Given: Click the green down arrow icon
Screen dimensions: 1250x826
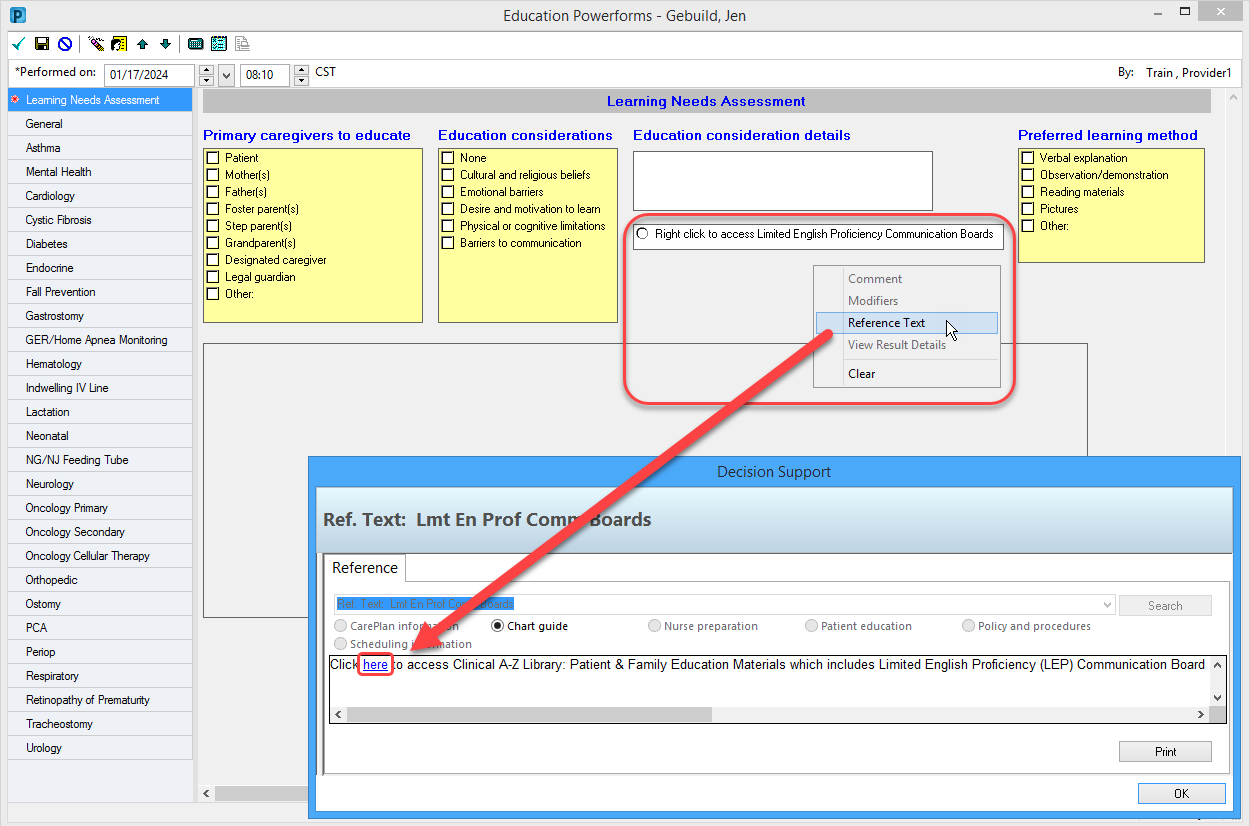Looking at the screenshot, I should click(x=165, y=44).
